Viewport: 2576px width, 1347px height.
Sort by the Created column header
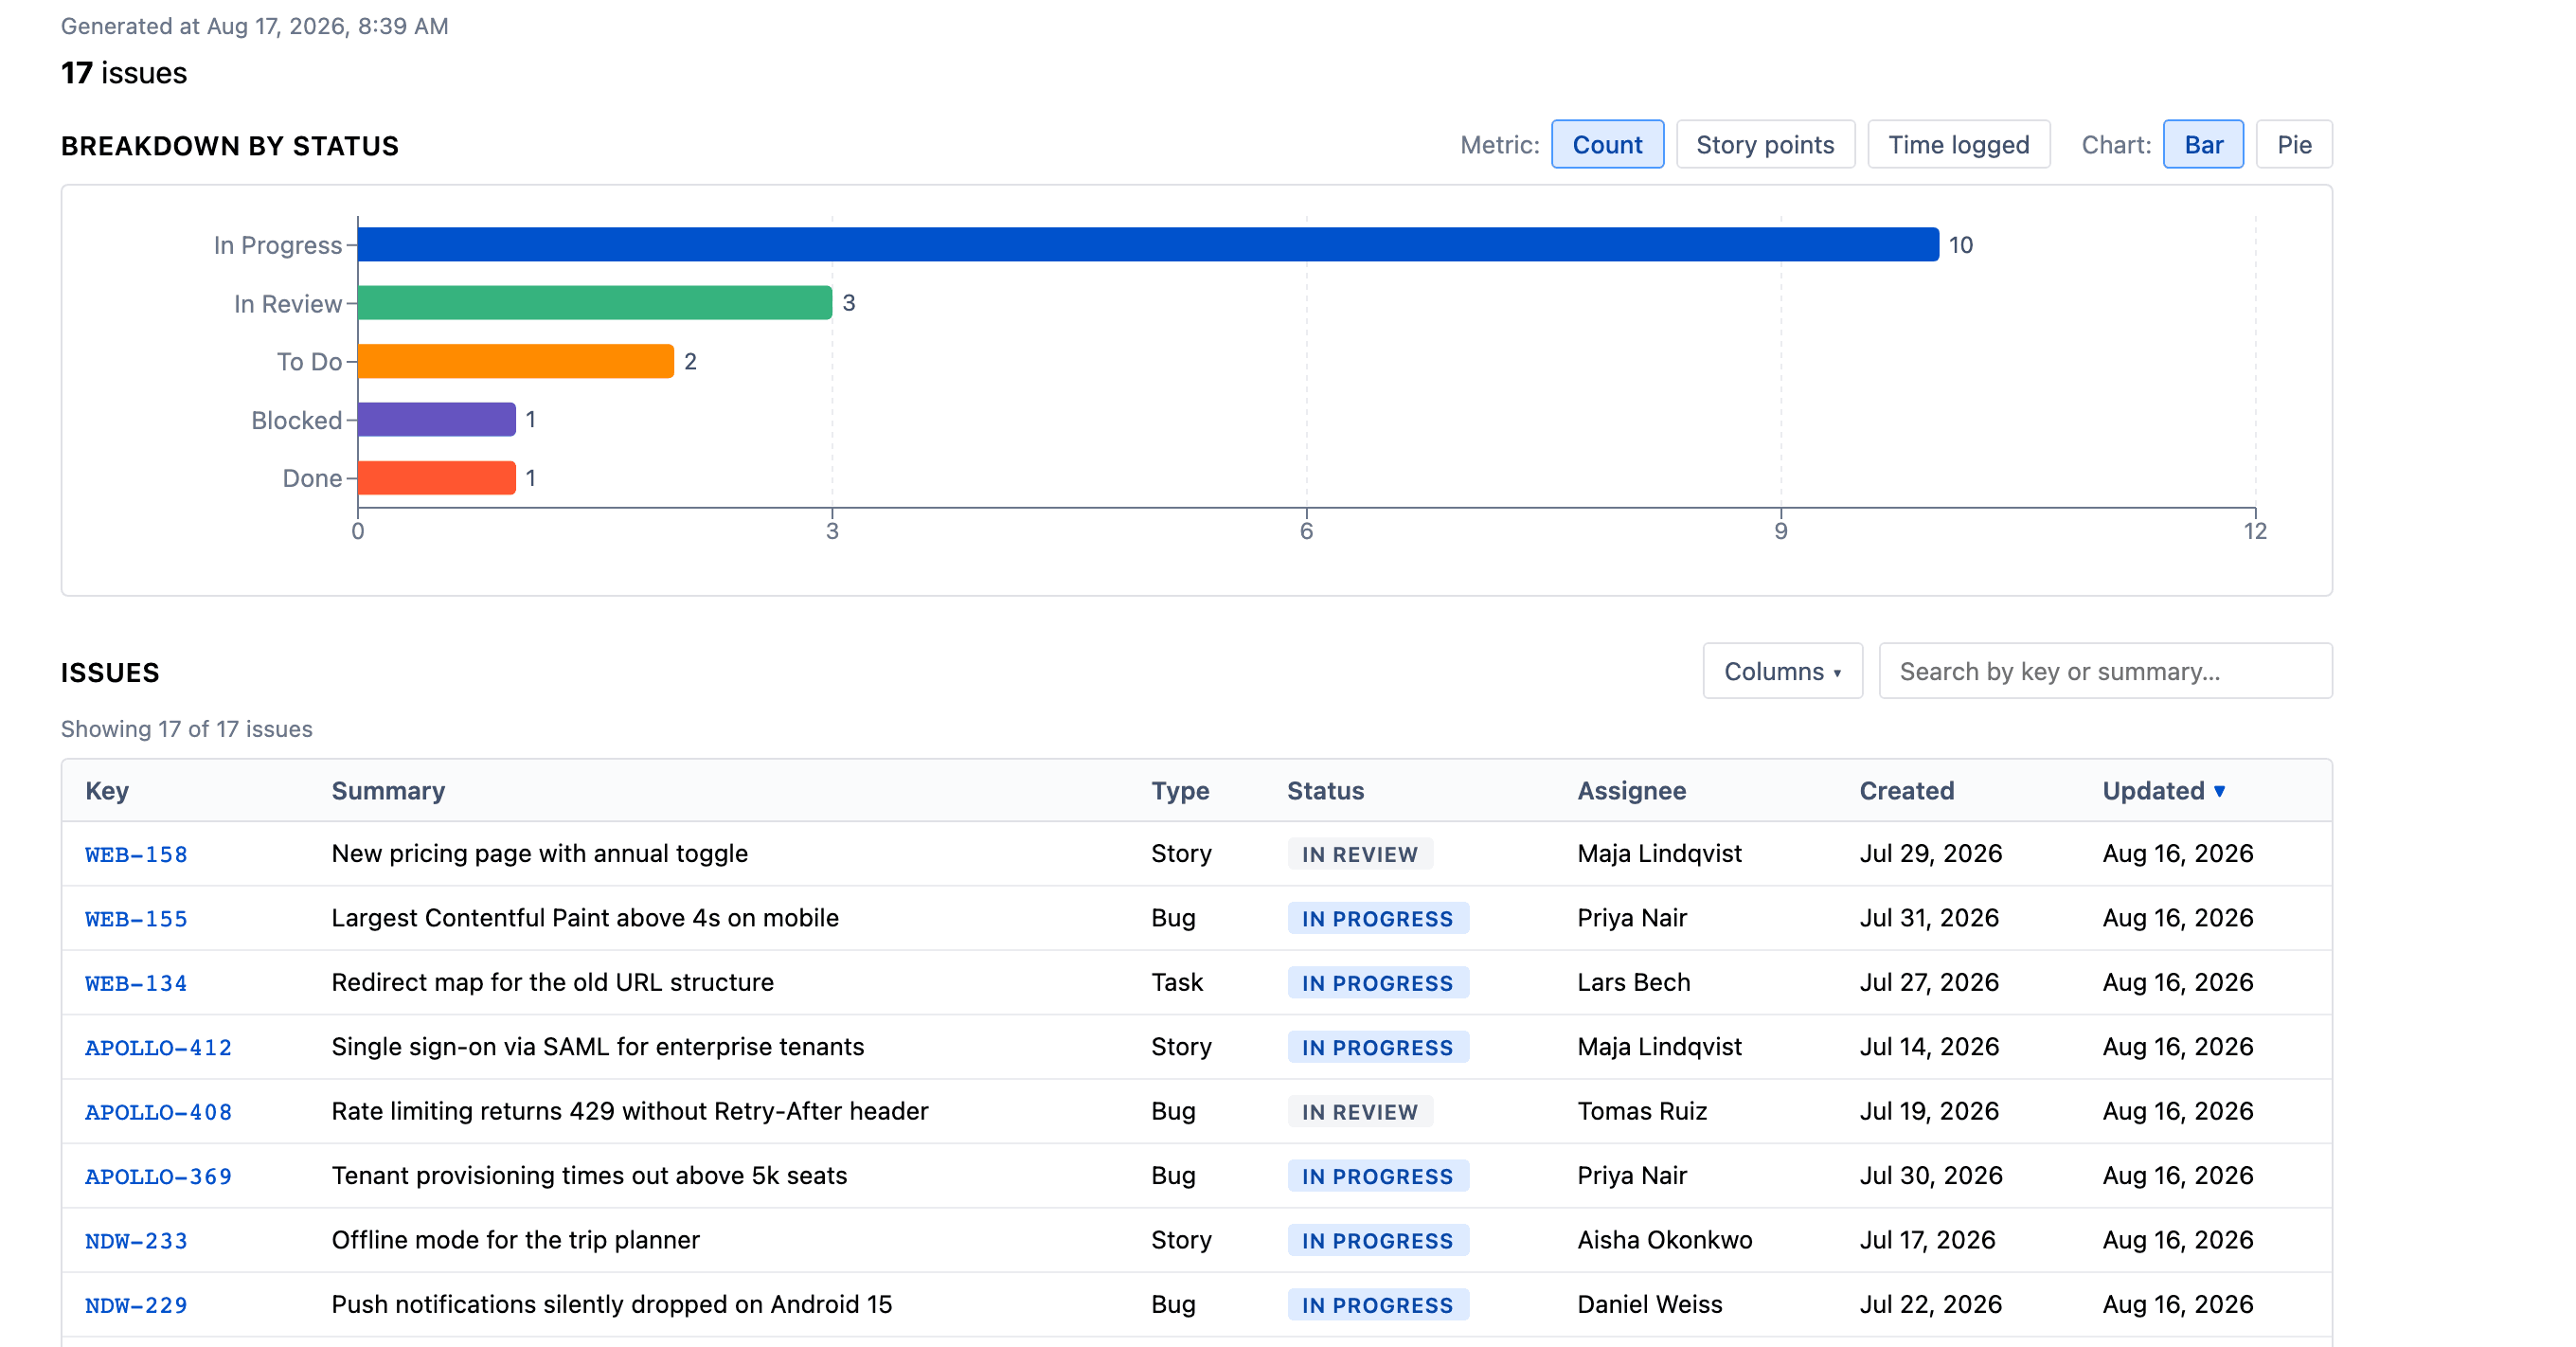1906,791
